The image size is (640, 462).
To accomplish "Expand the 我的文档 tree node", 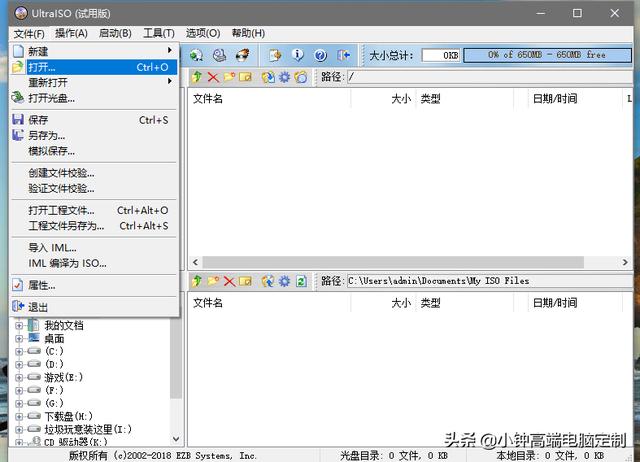I will (x=19, y=326).
